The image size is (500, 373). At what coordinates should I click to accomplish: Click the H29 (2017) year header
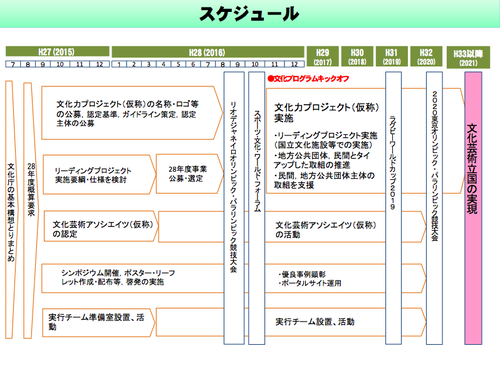tap(323, 56)
